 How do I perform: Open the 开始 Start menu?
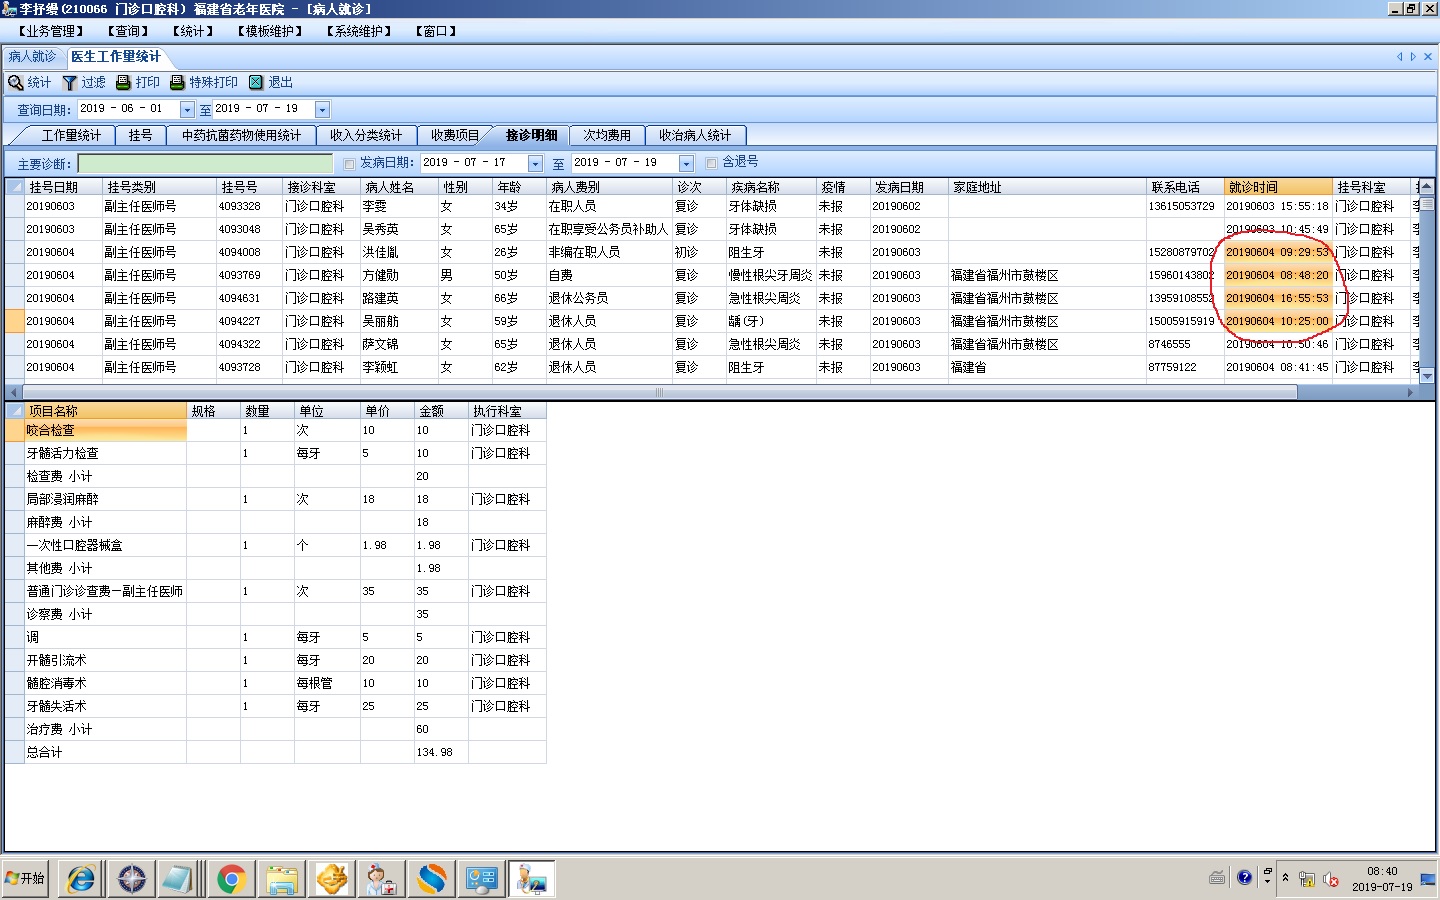(25, 879)
